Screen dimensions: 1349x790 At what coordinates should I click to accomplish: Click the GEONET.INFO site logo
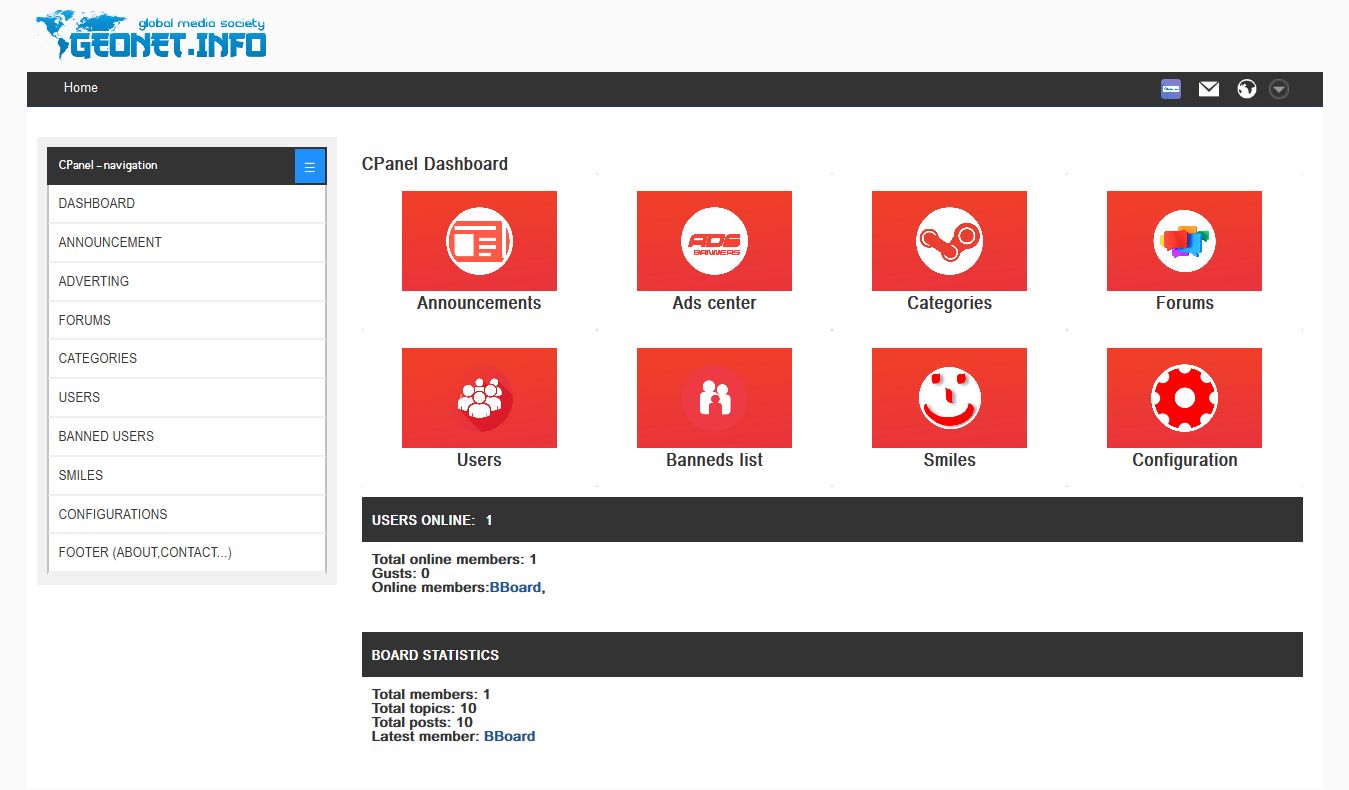tap(152, 37)
